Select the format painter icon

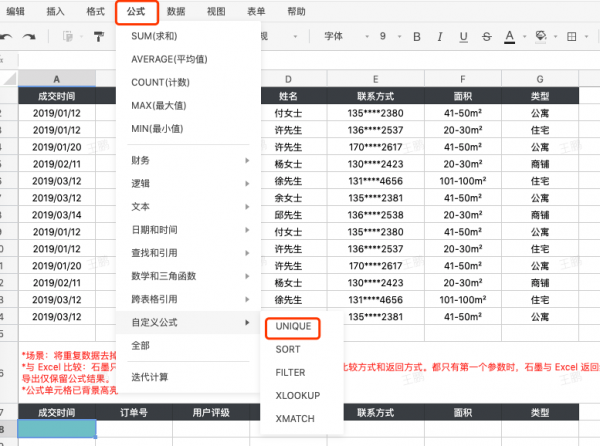[99, 37]
